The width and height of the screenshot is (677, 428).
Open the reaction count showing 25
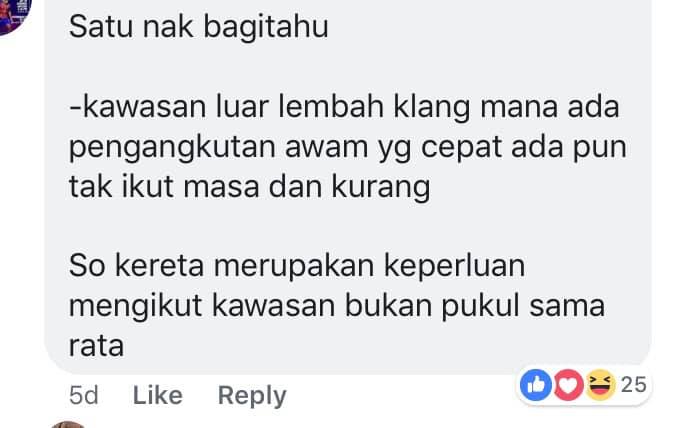coord(633,384)
